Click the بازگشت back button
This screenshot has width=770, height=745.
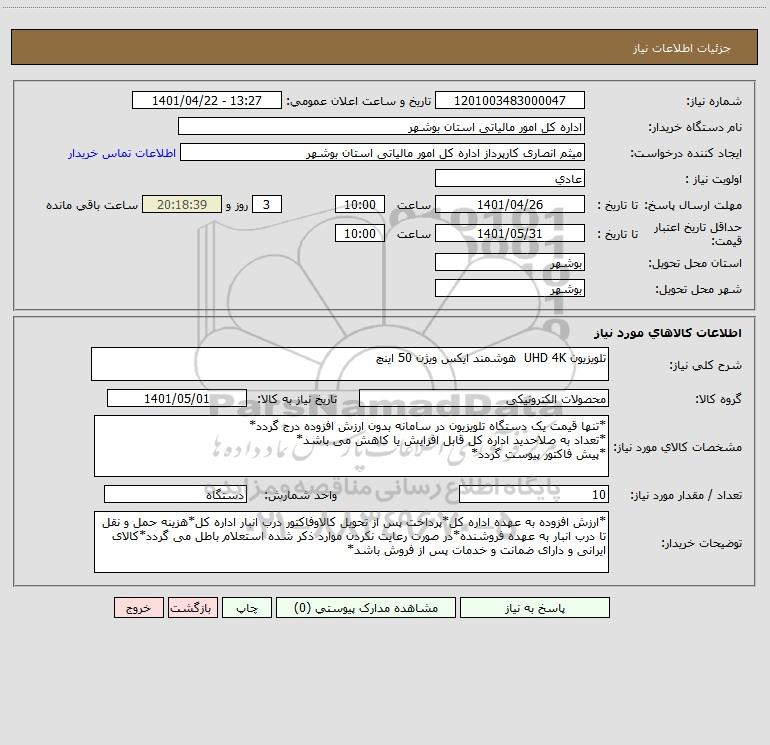(192, 608)
